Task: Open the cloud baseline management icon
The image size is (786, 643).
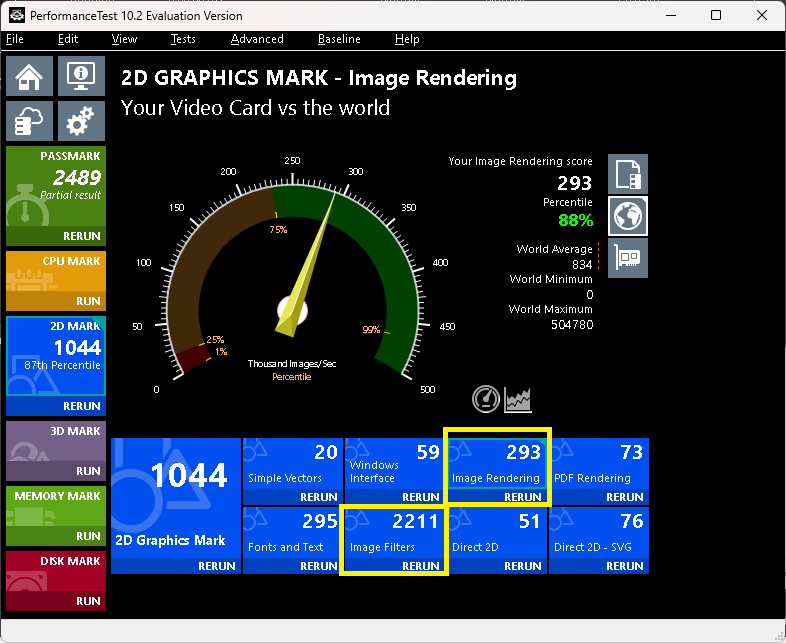Action: (29, 121)
